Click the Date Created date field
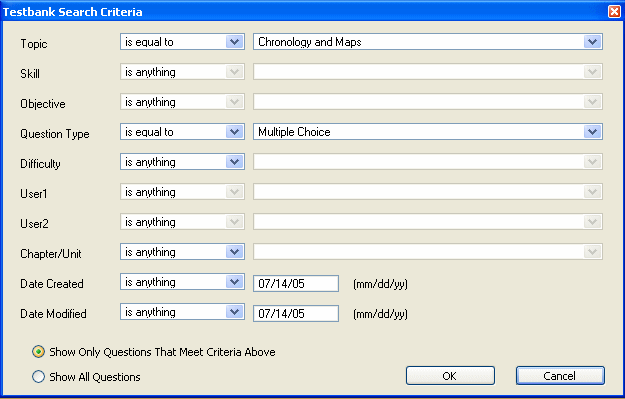This screenshot has width=625, height=399. (296, 283)
